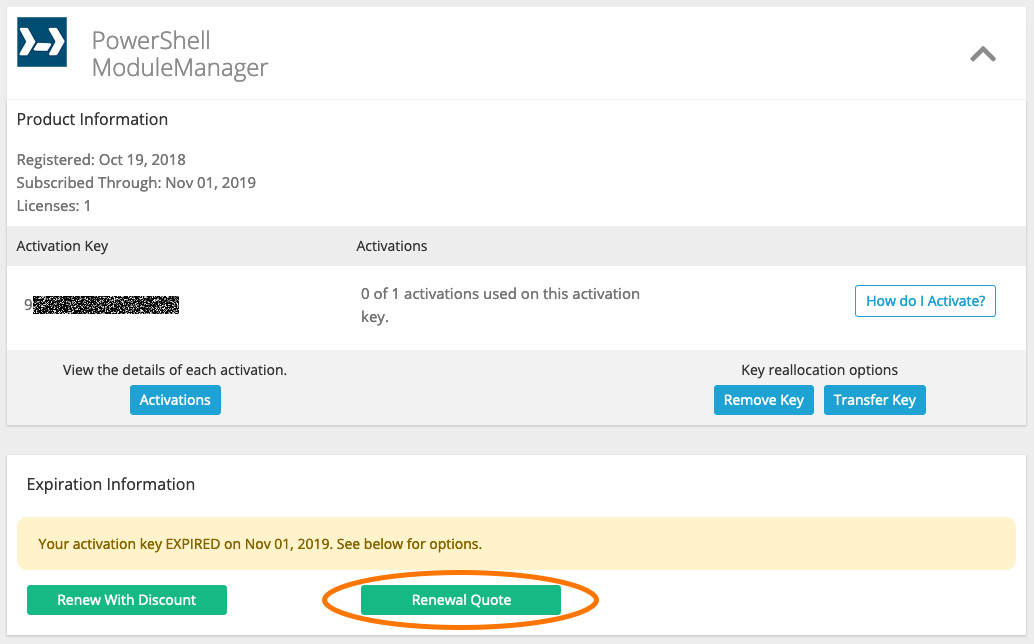Click the Product Information heading

click(x=92, y=119)
